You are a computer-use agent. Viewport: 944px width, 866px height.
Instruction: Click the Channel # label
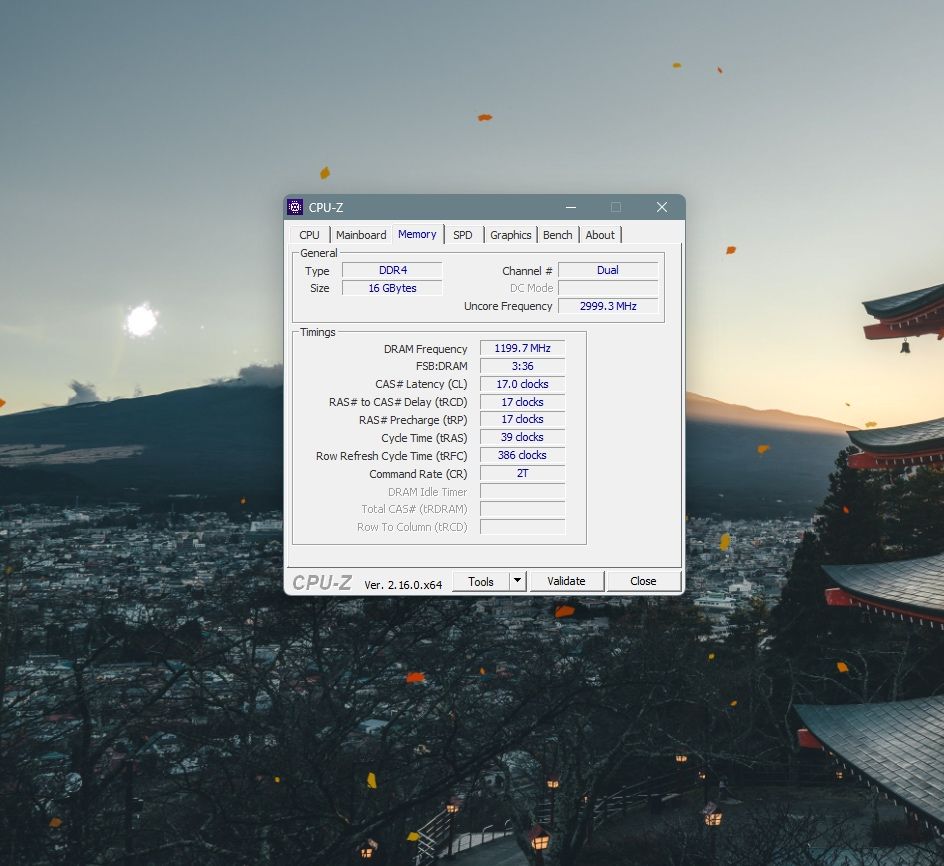click(527, 271)
